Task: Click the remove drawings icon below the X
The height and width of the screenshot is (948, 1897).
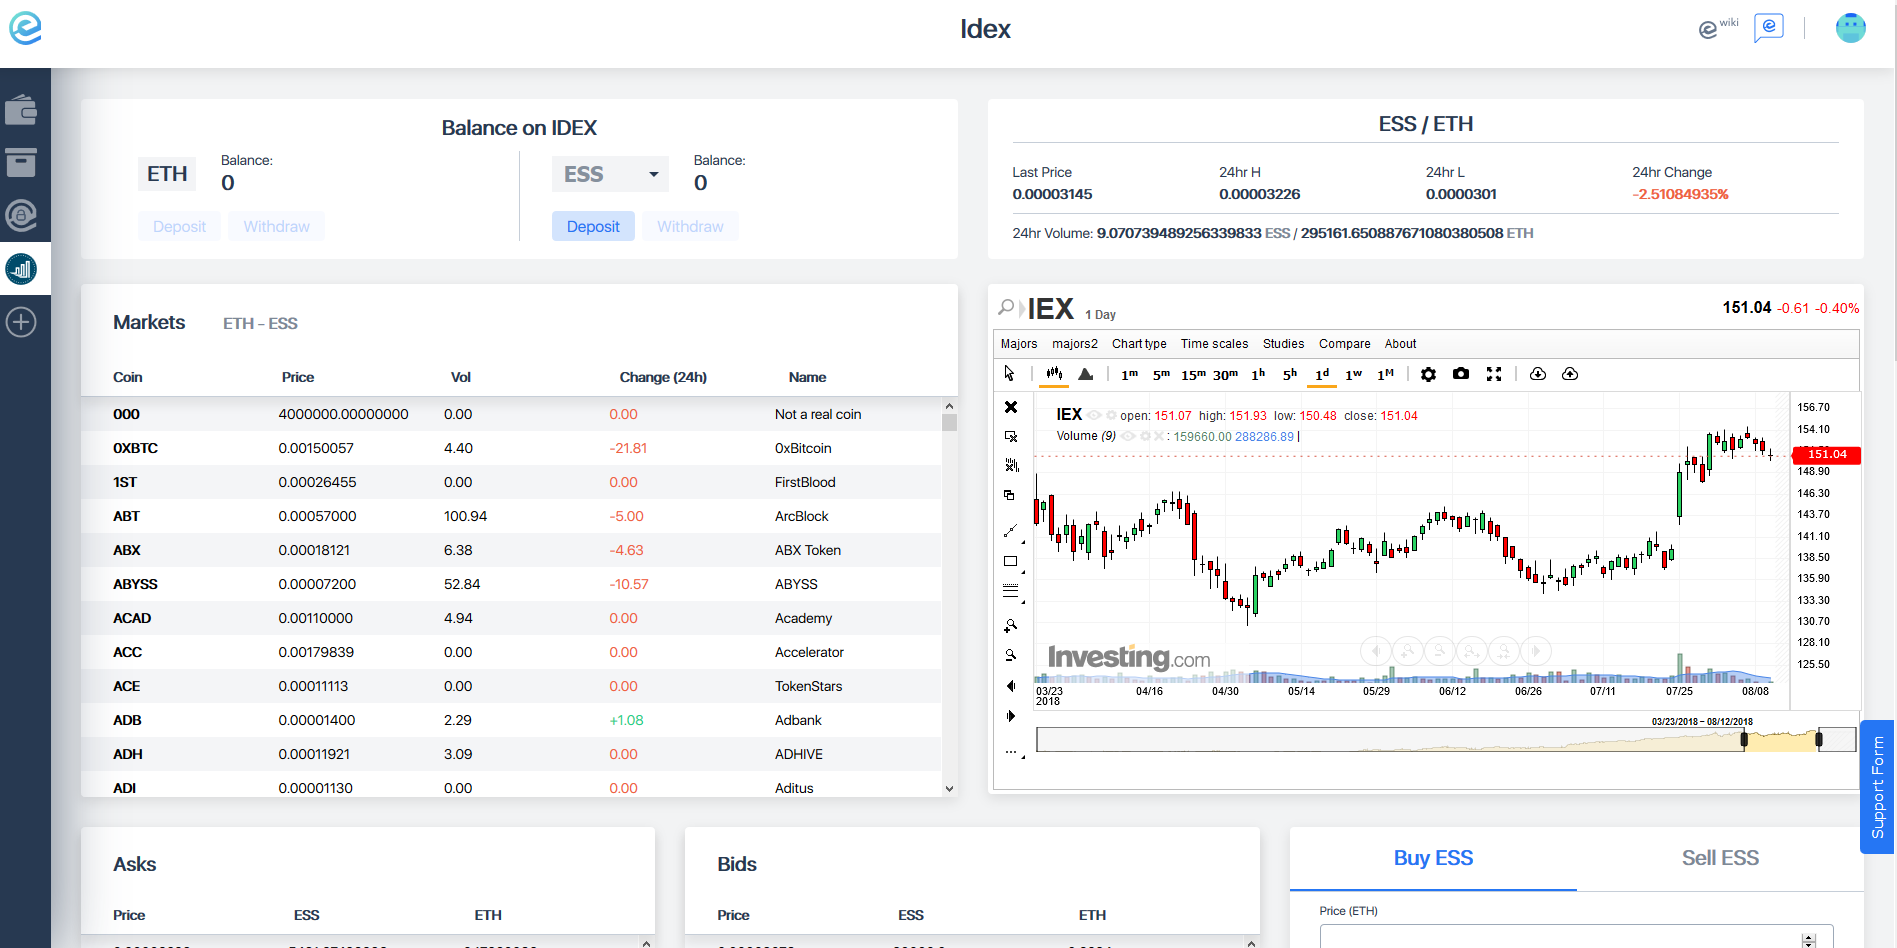Action: [x=1011, y=436]
